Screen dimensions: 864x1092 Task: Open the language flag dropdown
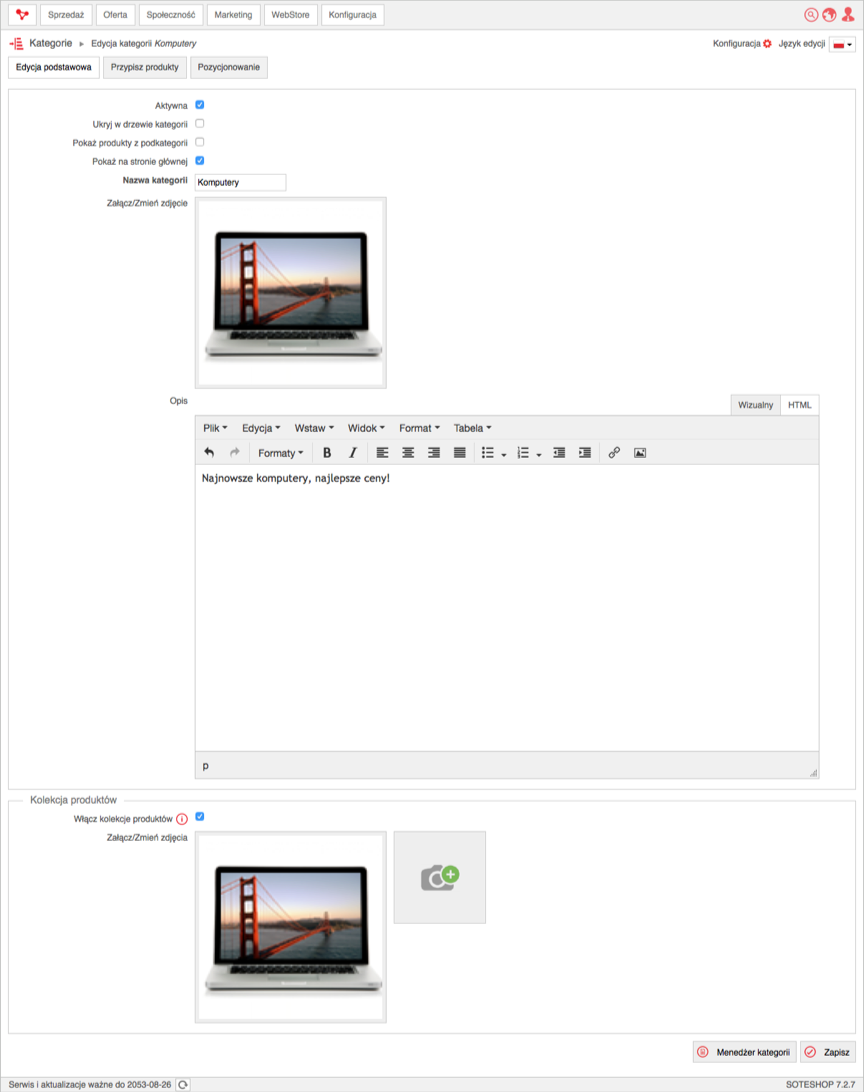click(x=842, y=45)
